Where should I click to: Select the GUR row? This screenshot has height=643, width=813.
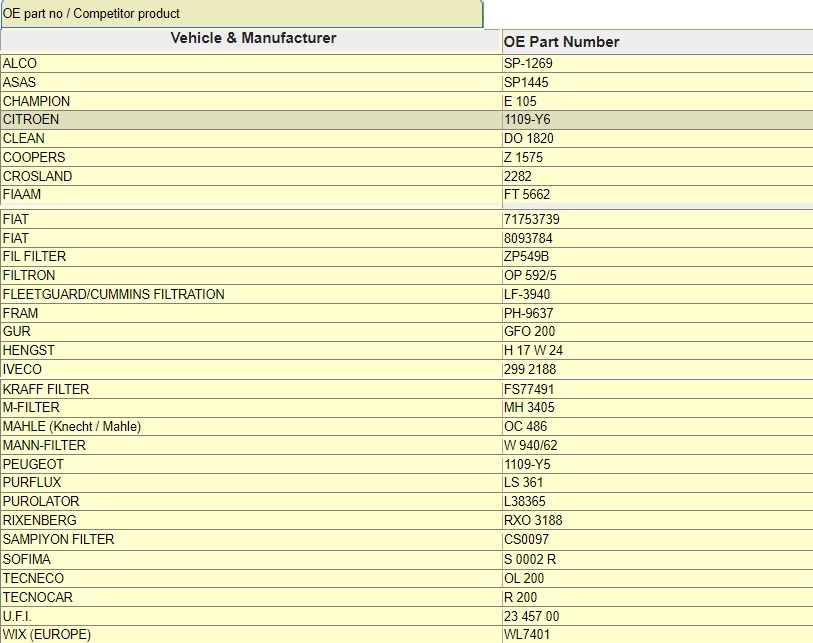(x=406, y=331)
